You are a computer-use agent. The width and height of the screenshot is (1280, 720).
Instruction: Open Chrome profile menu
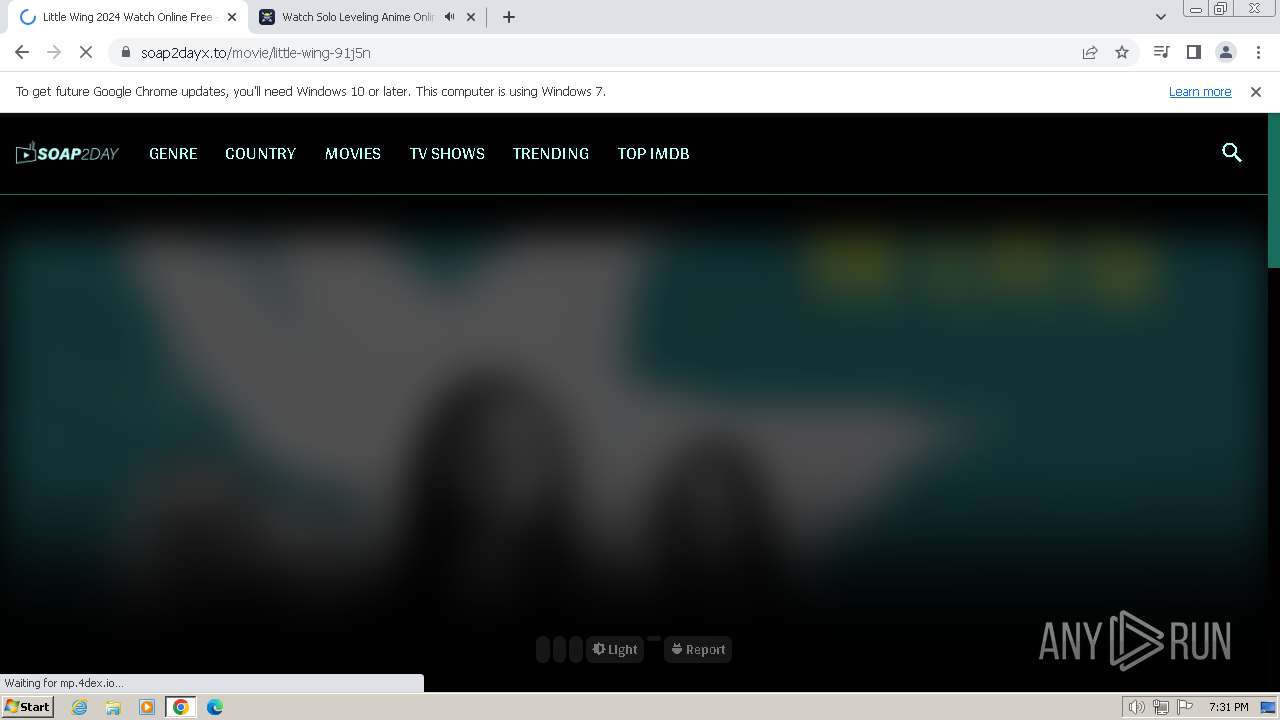click(1225, 52)
